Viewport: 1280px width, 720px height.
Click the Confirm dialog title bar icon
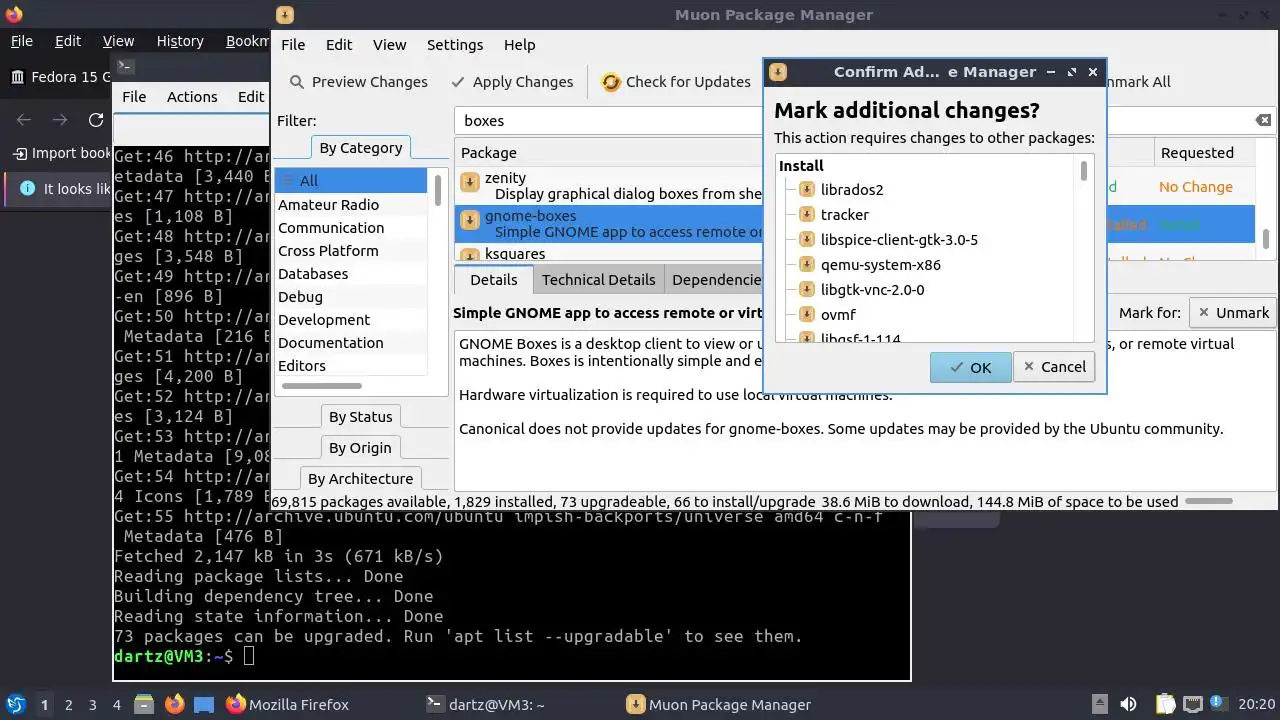(x=778, y=72)
